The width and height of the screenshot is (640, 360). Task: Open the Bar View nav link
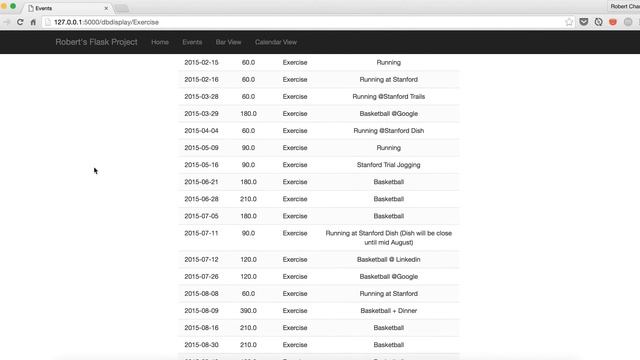click(228, 42)
